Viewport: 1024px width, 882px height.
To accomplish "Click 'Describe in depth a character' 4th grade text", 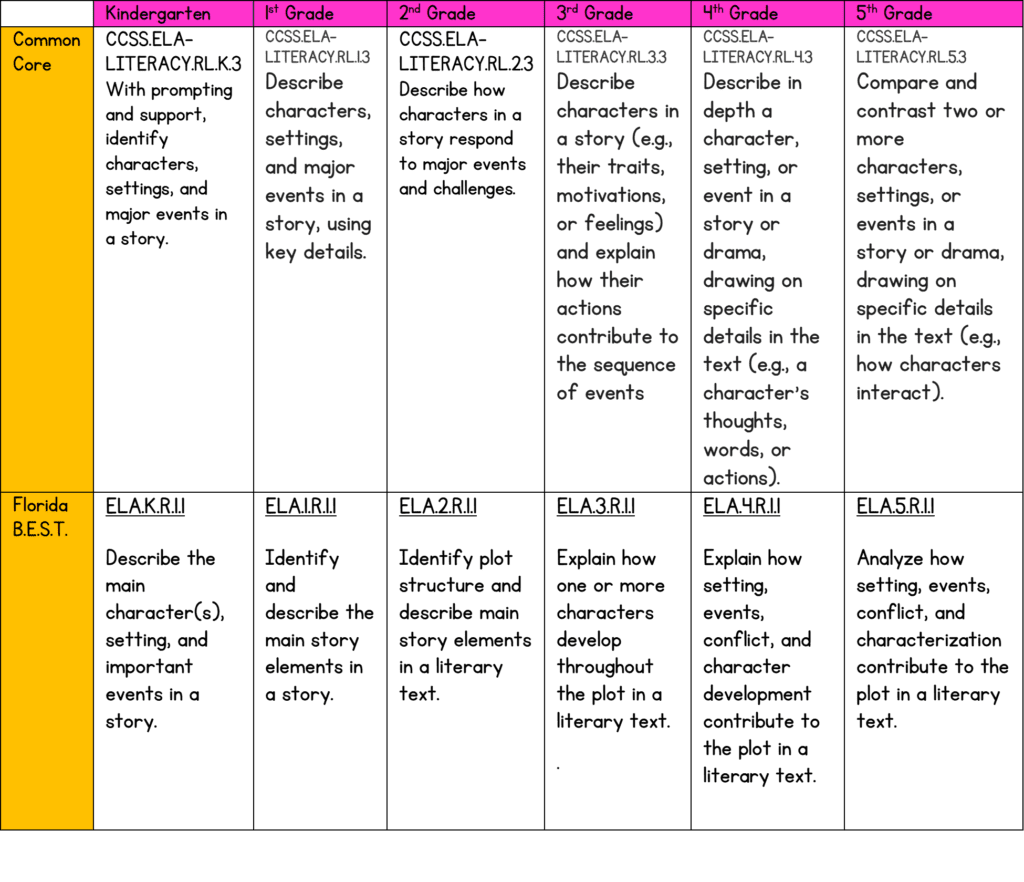I will click(x=752, y=110).
